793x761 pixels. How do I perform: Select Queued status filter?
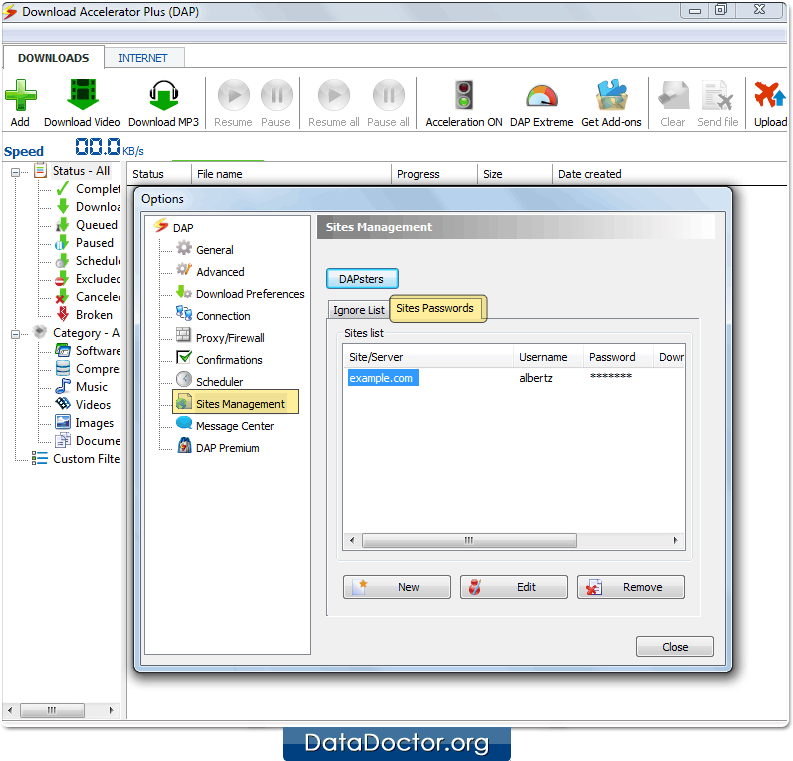coord(87,225)
